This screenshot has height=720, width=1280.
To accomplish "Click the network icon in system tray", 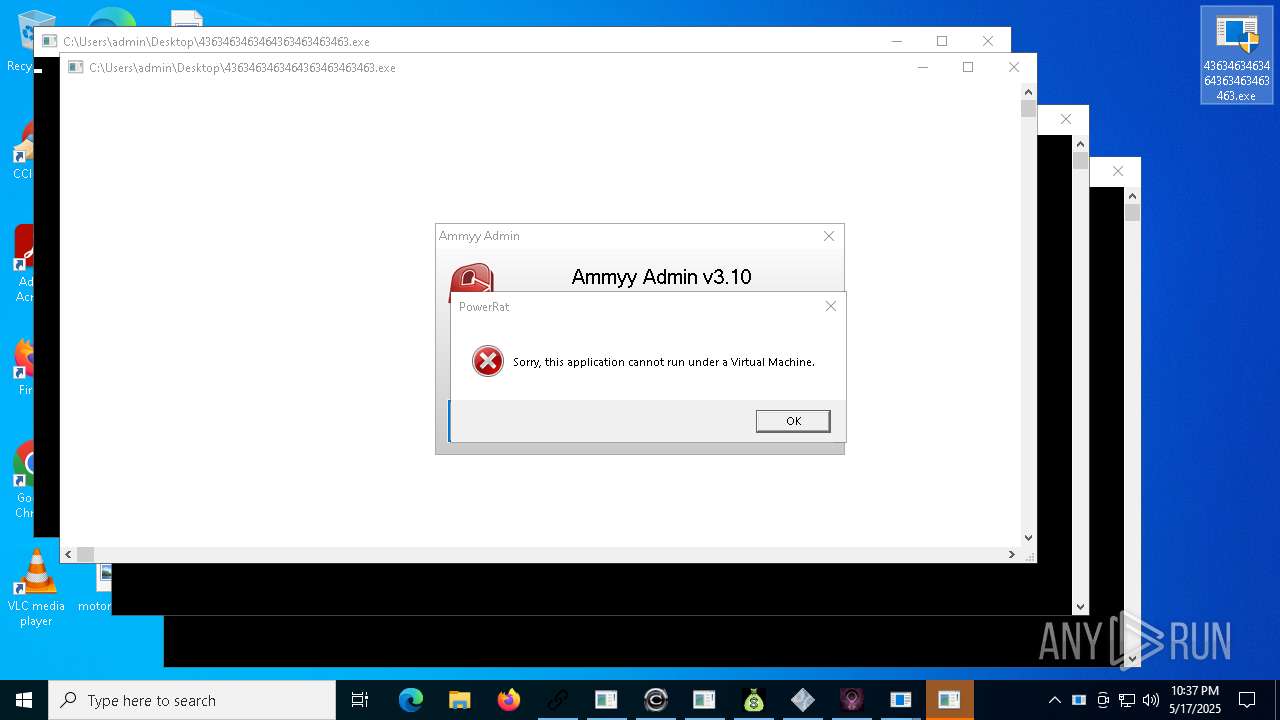I will (1127, 700).
